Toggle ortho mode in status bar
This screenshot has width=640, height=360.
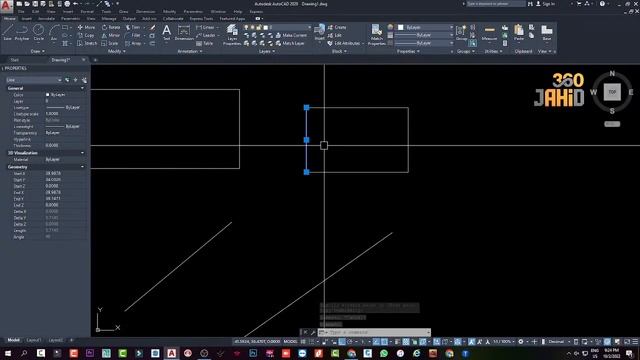point(342,342)
